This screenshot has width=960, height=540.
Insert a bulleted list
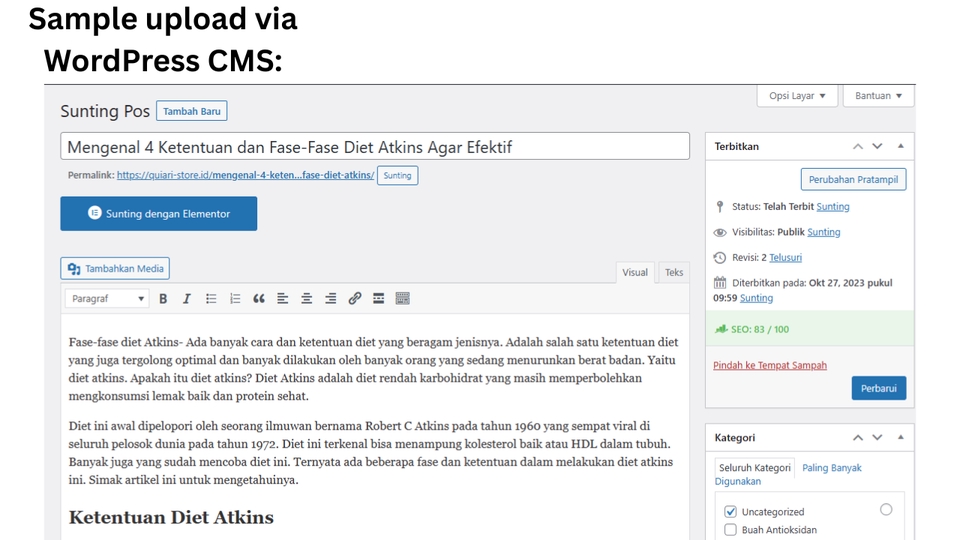point(211,299)
